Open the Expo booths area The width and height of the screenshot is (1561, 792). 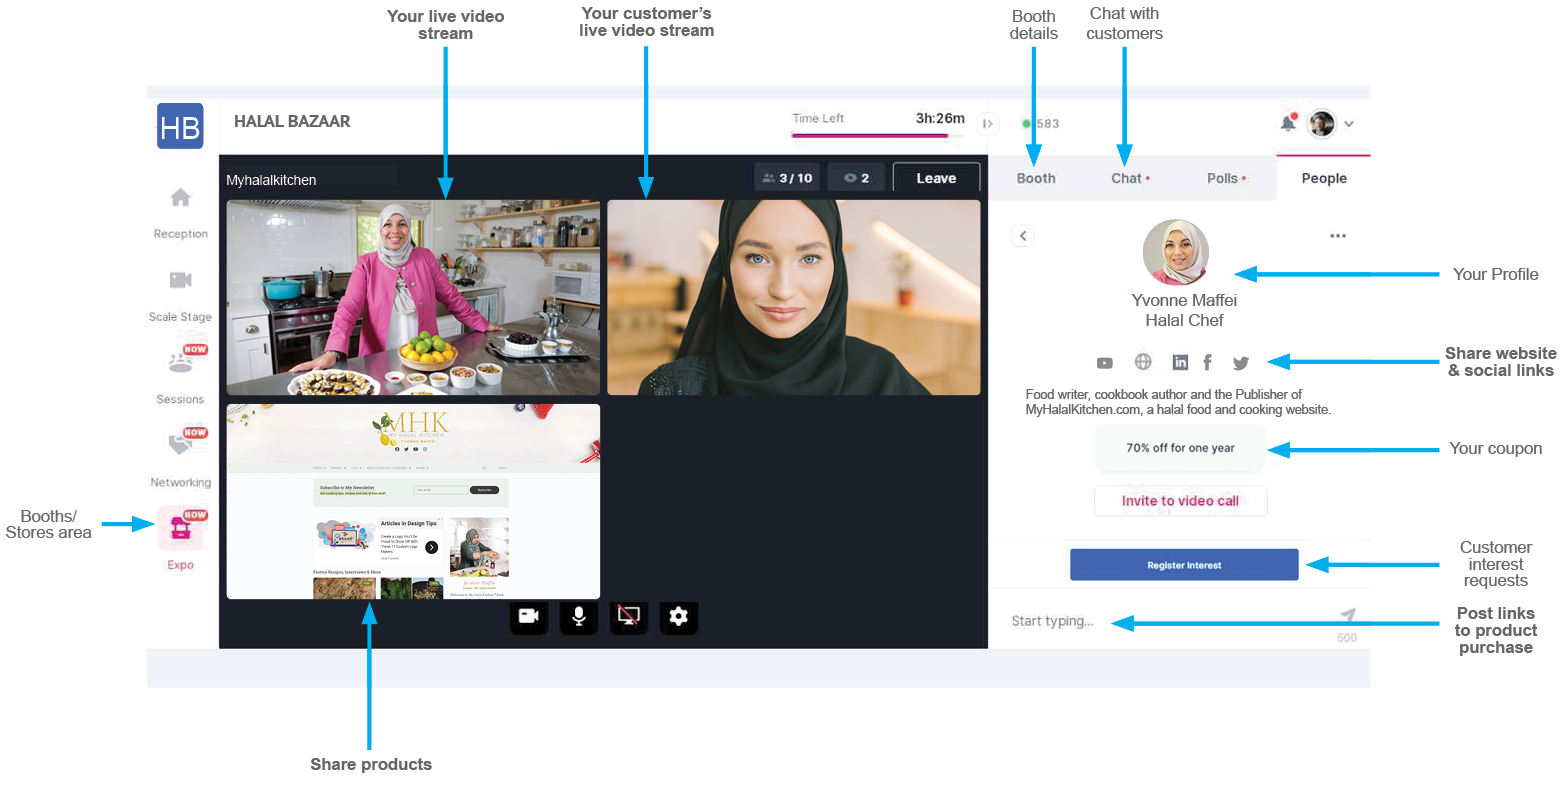click(180, 540)
